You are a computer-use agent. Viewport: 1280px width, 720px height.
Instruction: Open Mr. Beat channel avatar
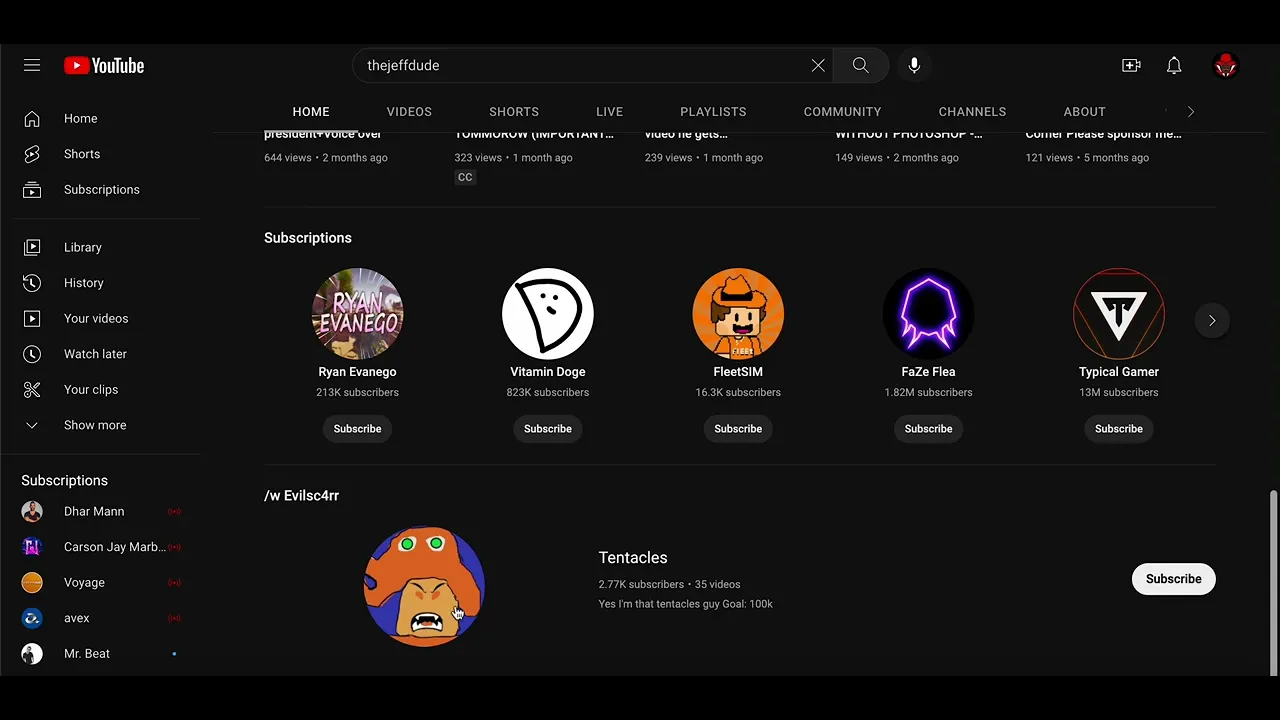click(x=32, y=654)
